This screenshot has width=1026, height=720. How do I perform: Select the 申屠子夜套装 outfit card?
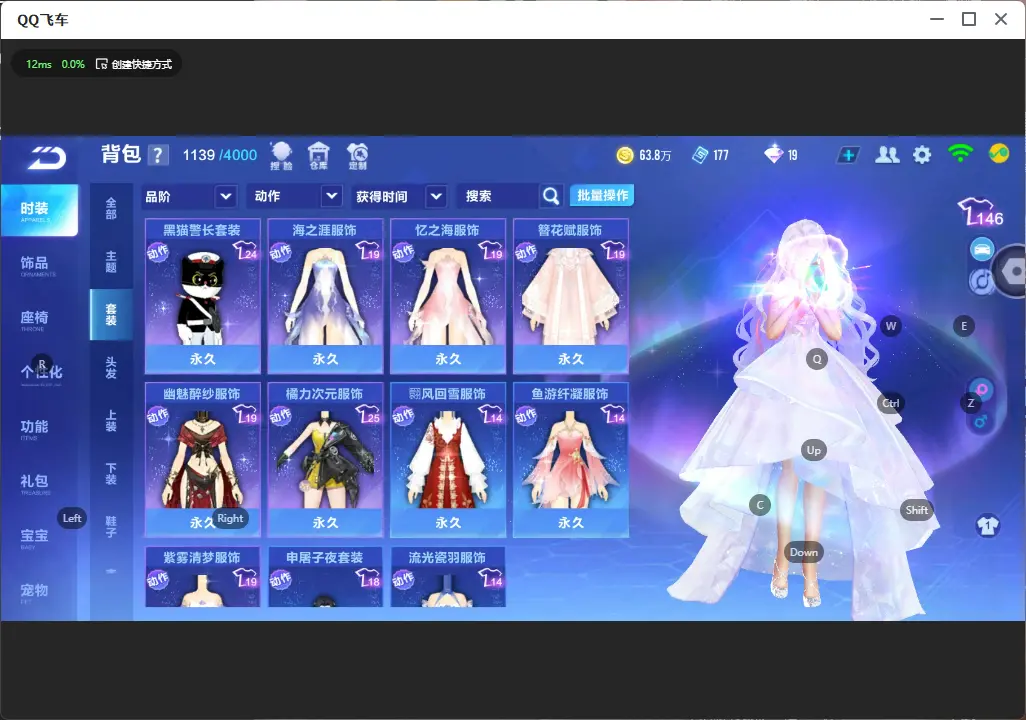point(325,577)
